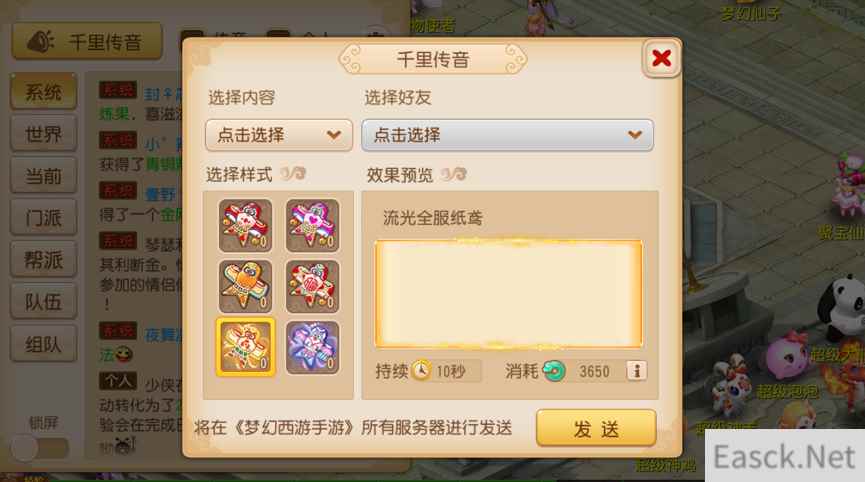The image size is (865, 482).
Task: Switch to the 世界 chat tab
Action: pos(44,134)
